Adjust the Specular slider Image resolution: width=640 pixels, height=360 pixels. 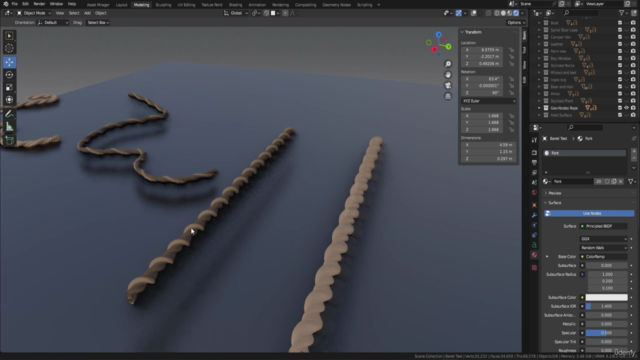click(607, 333)
